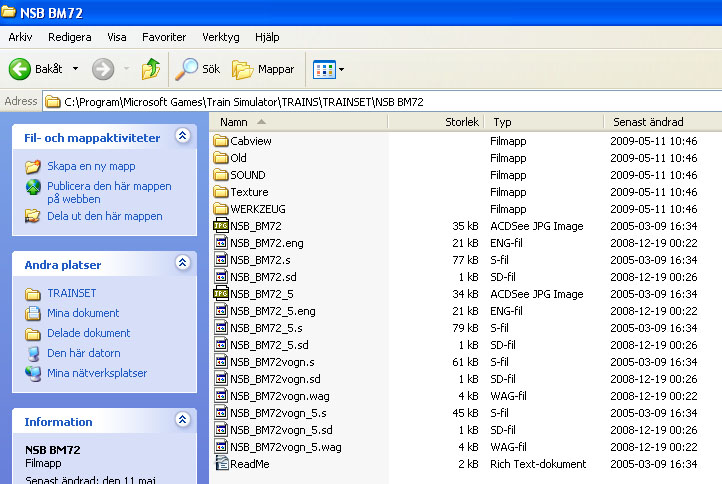This screenshot has height=484, width=722.
Task: Click the Mina nätverksplatser network icon
Action: pyautogui.click(x=33, y=373)
